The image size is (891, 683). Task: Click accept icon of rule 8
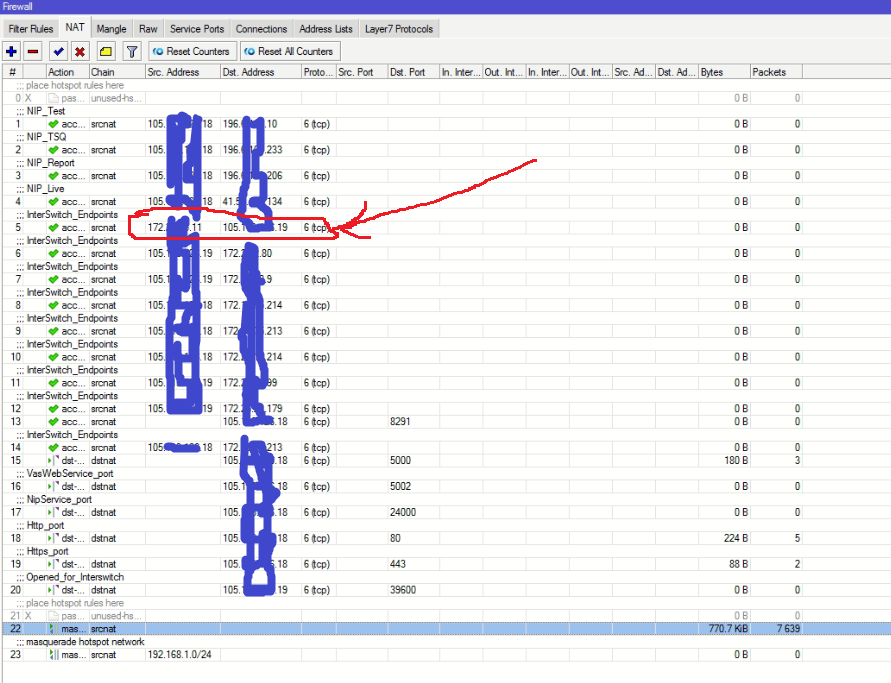click(53, 305)
